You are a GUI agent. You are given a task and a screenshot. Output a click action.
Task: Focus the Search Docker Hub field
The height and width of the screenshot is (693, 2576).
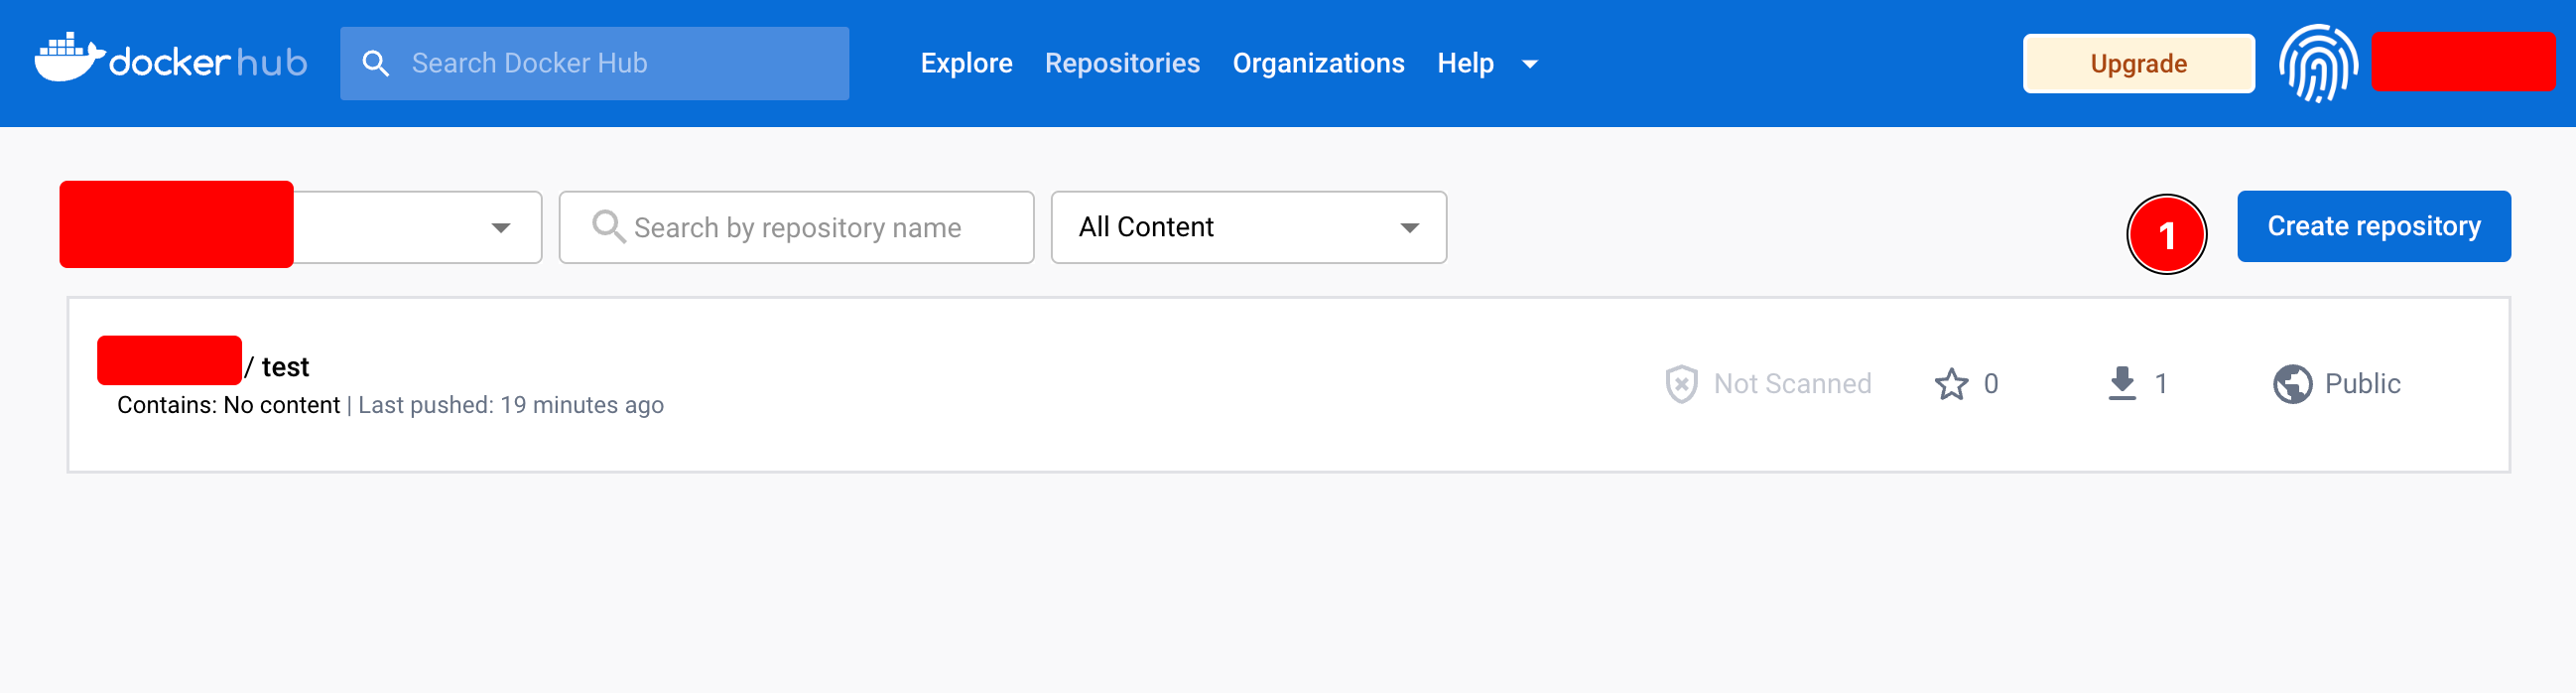click(620, 64)
